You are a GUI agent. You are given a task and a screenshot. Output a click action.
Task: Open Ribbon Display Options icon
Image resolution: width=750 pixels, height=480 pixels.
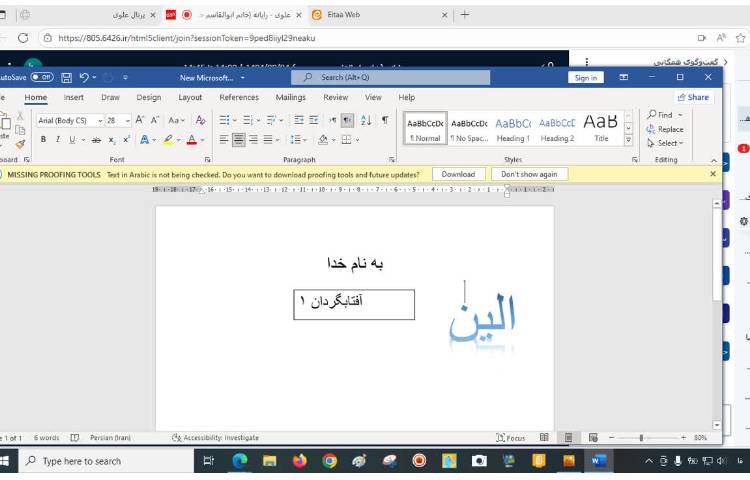click(x=624, y=77)
